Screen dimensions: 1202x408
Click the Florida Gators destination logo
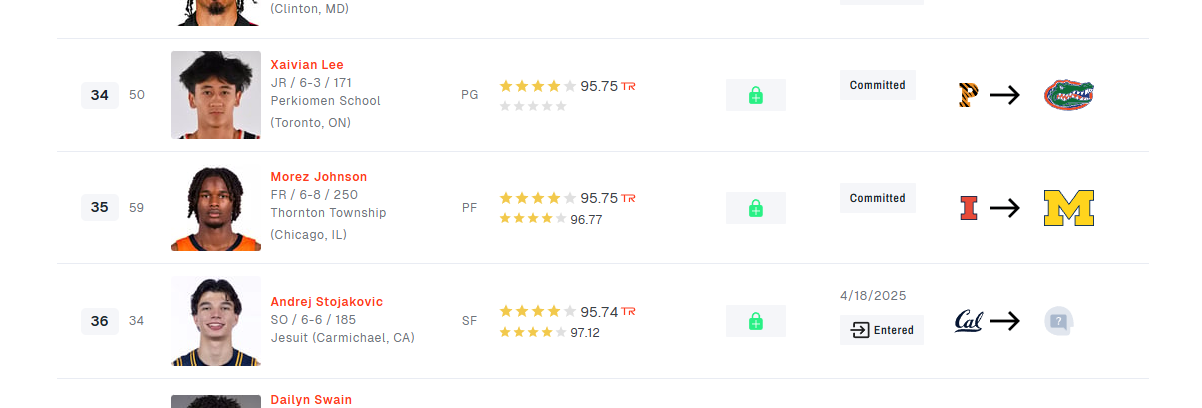pyautogui.click(x=1068, y=95)
